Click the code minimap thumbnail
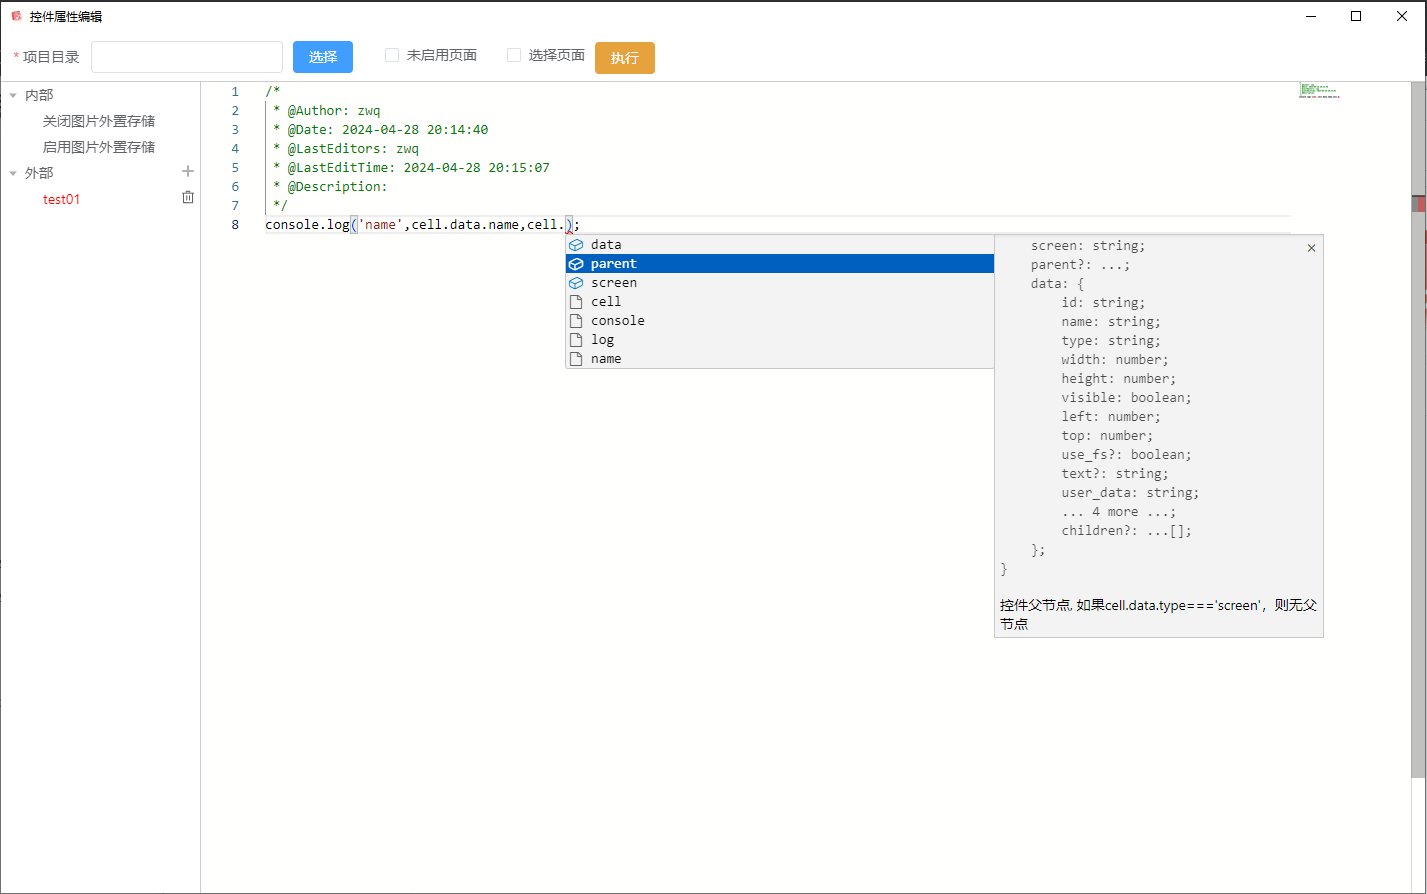 pyautogui.click(x=1319, y=90)
